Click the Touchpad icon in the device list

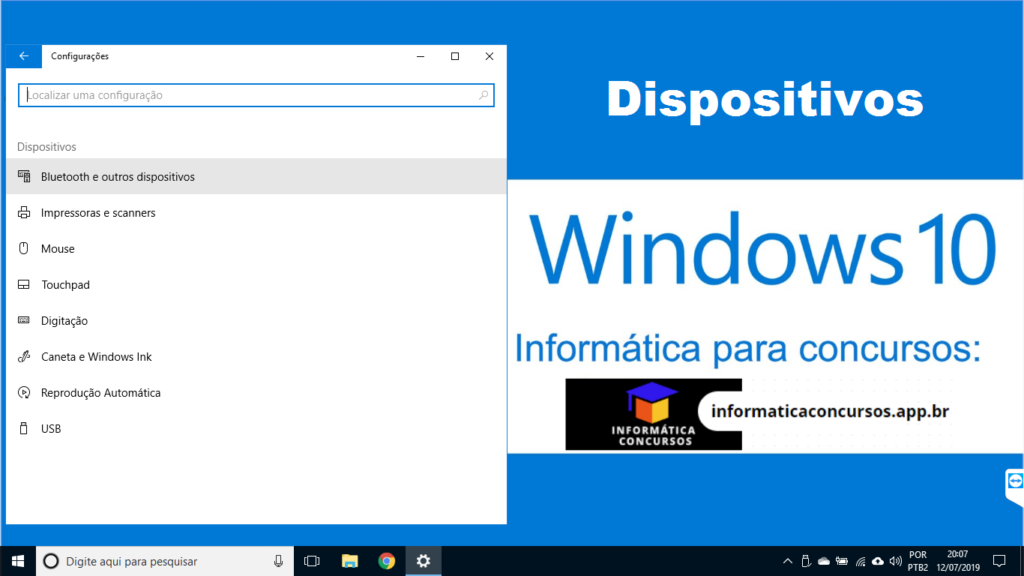point(24,285)
